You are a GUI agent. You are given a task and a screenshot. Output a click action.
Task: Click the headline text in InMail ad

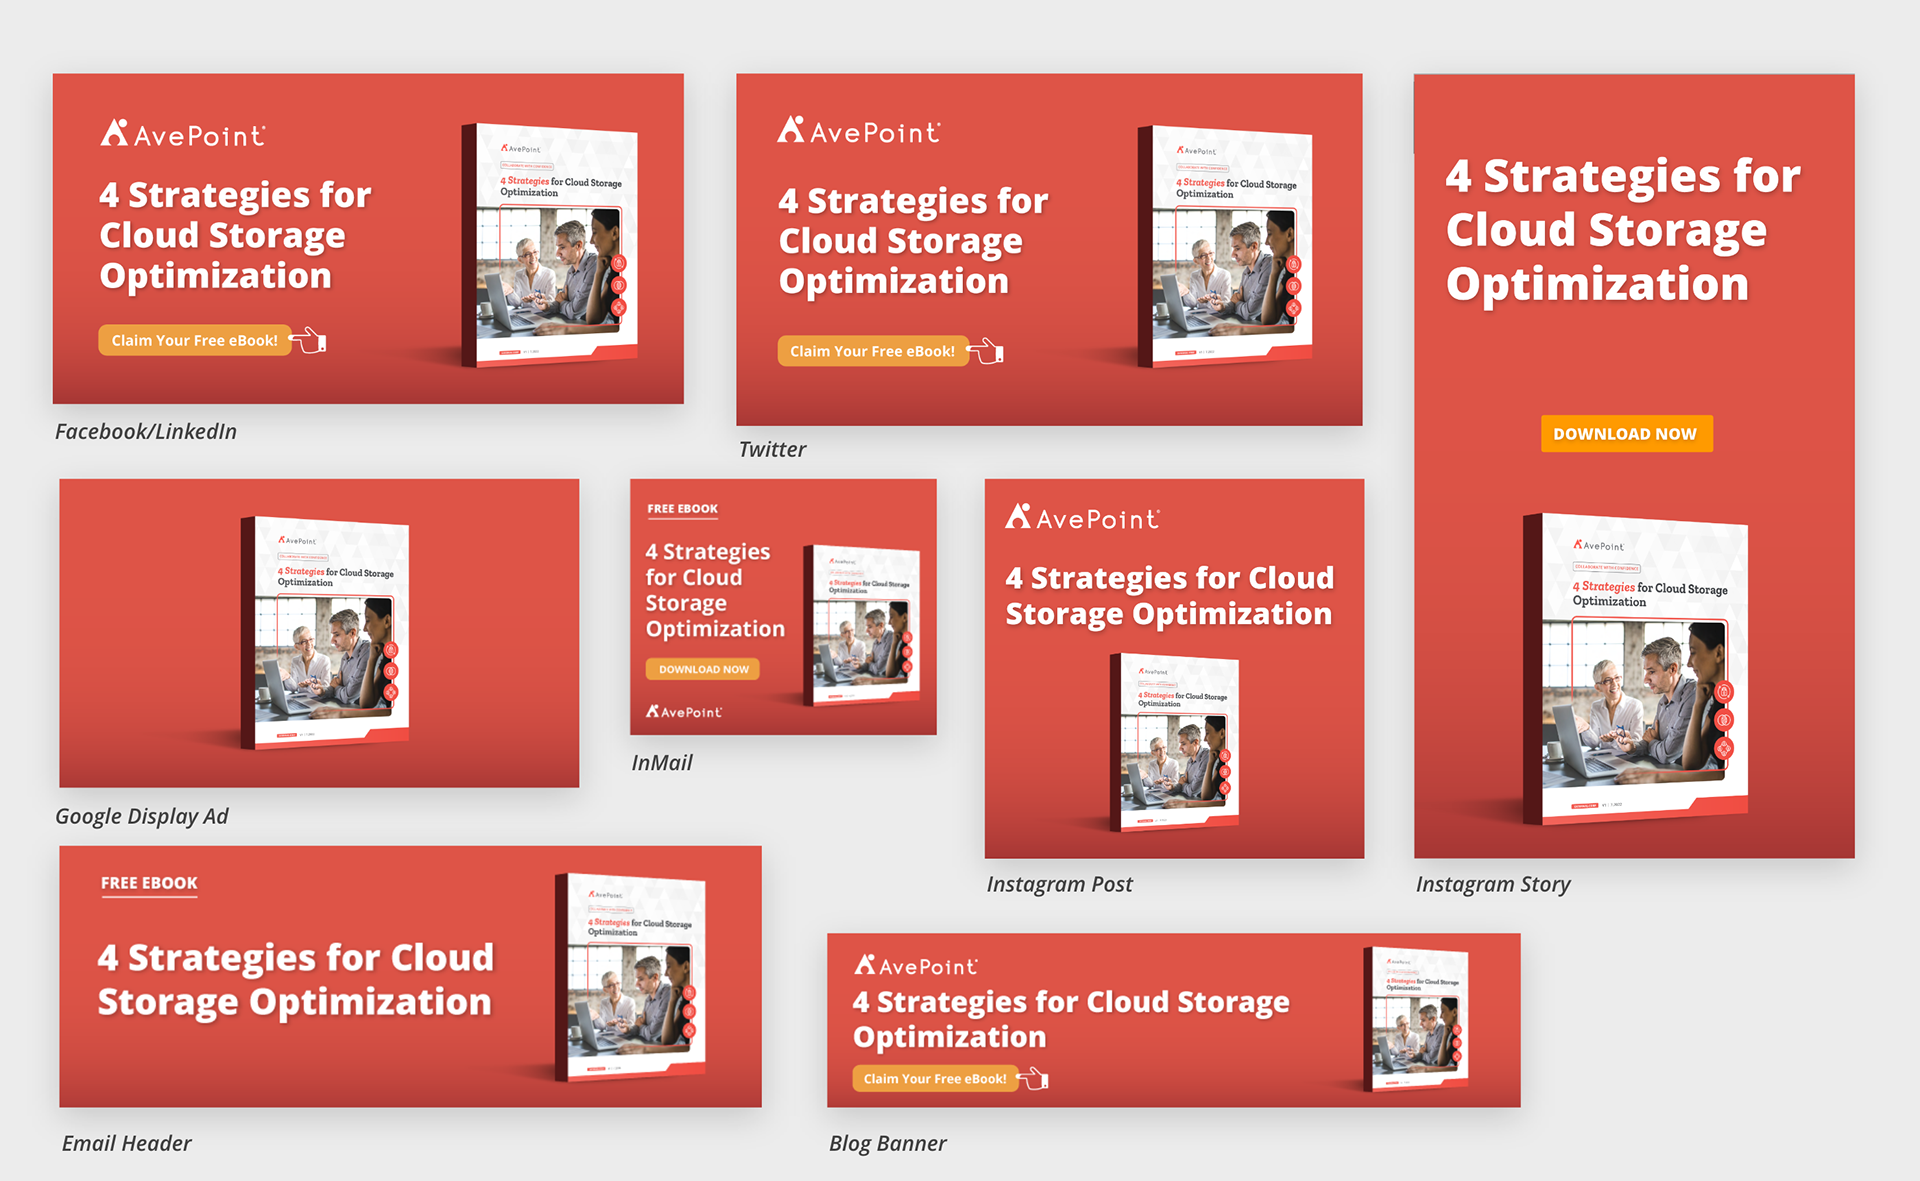pos(715,590)
